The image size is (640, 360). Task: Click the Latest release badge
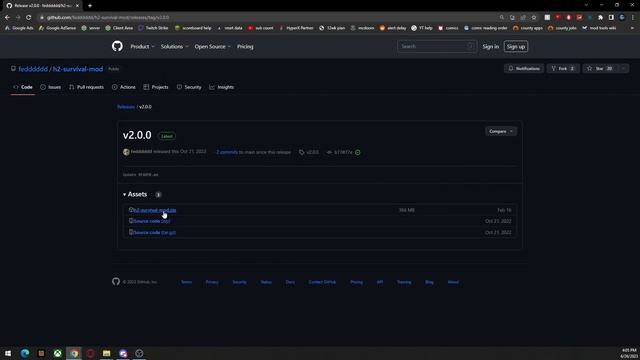pos(167,136)
